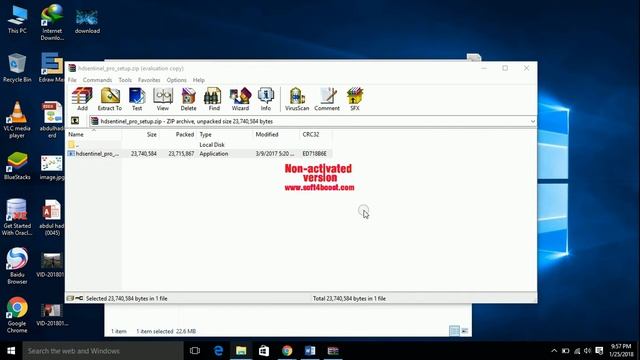640x360 pixels.
Task: Switch Explorer window to large icons view
Action: click(464, 331)
